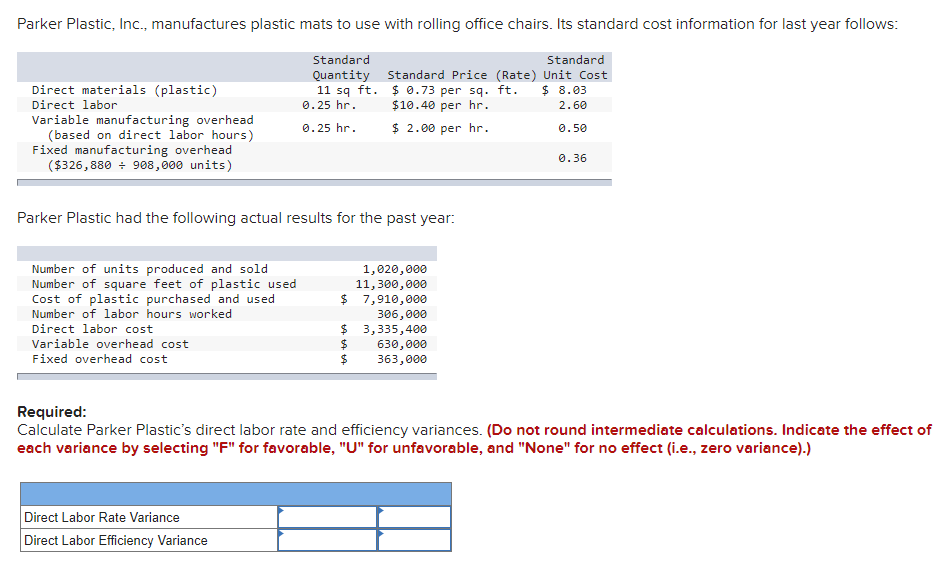Screen dimensions: 942x569
Task: Click the '2.60' direct labor unit cost
Action: coord(573,105)
